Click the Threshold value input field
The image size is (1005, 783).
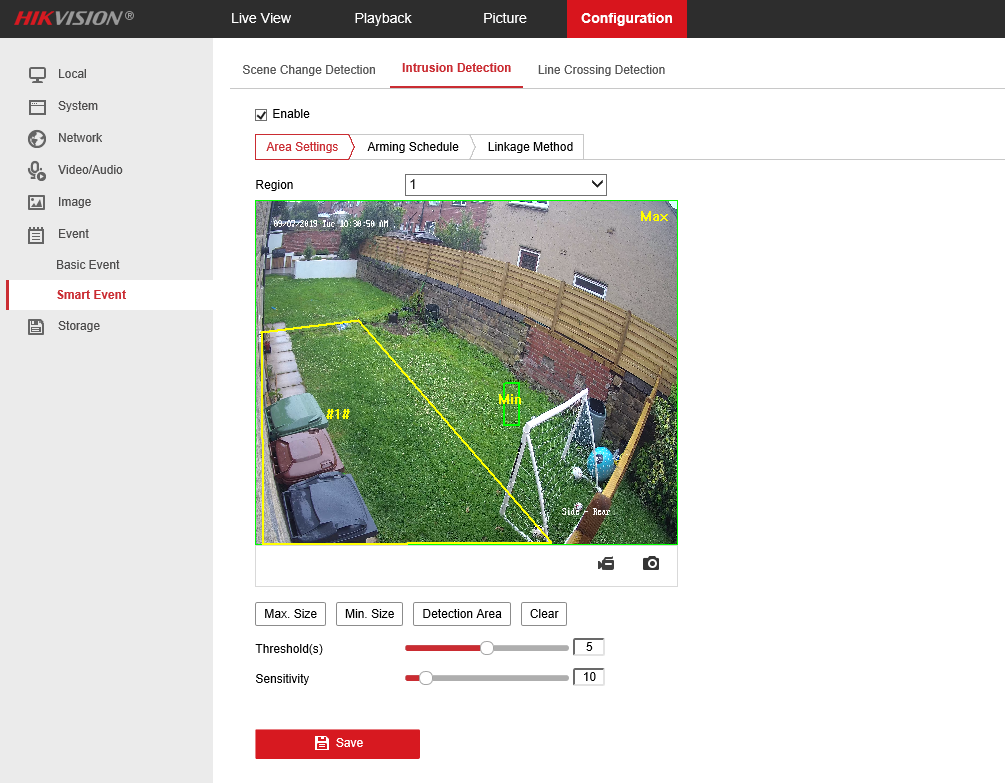tap(588, 647)
